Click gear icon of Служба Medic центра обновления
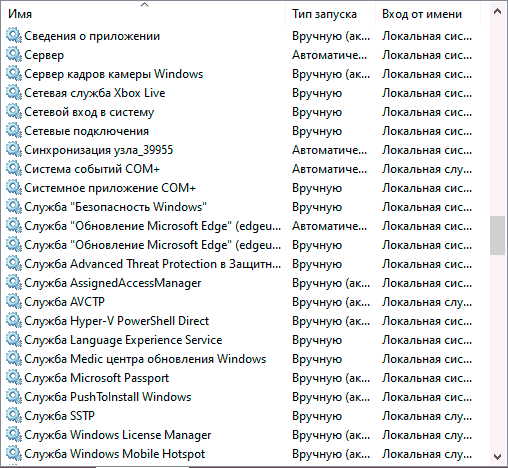The image size is (508, 468). tap(14, 359)
